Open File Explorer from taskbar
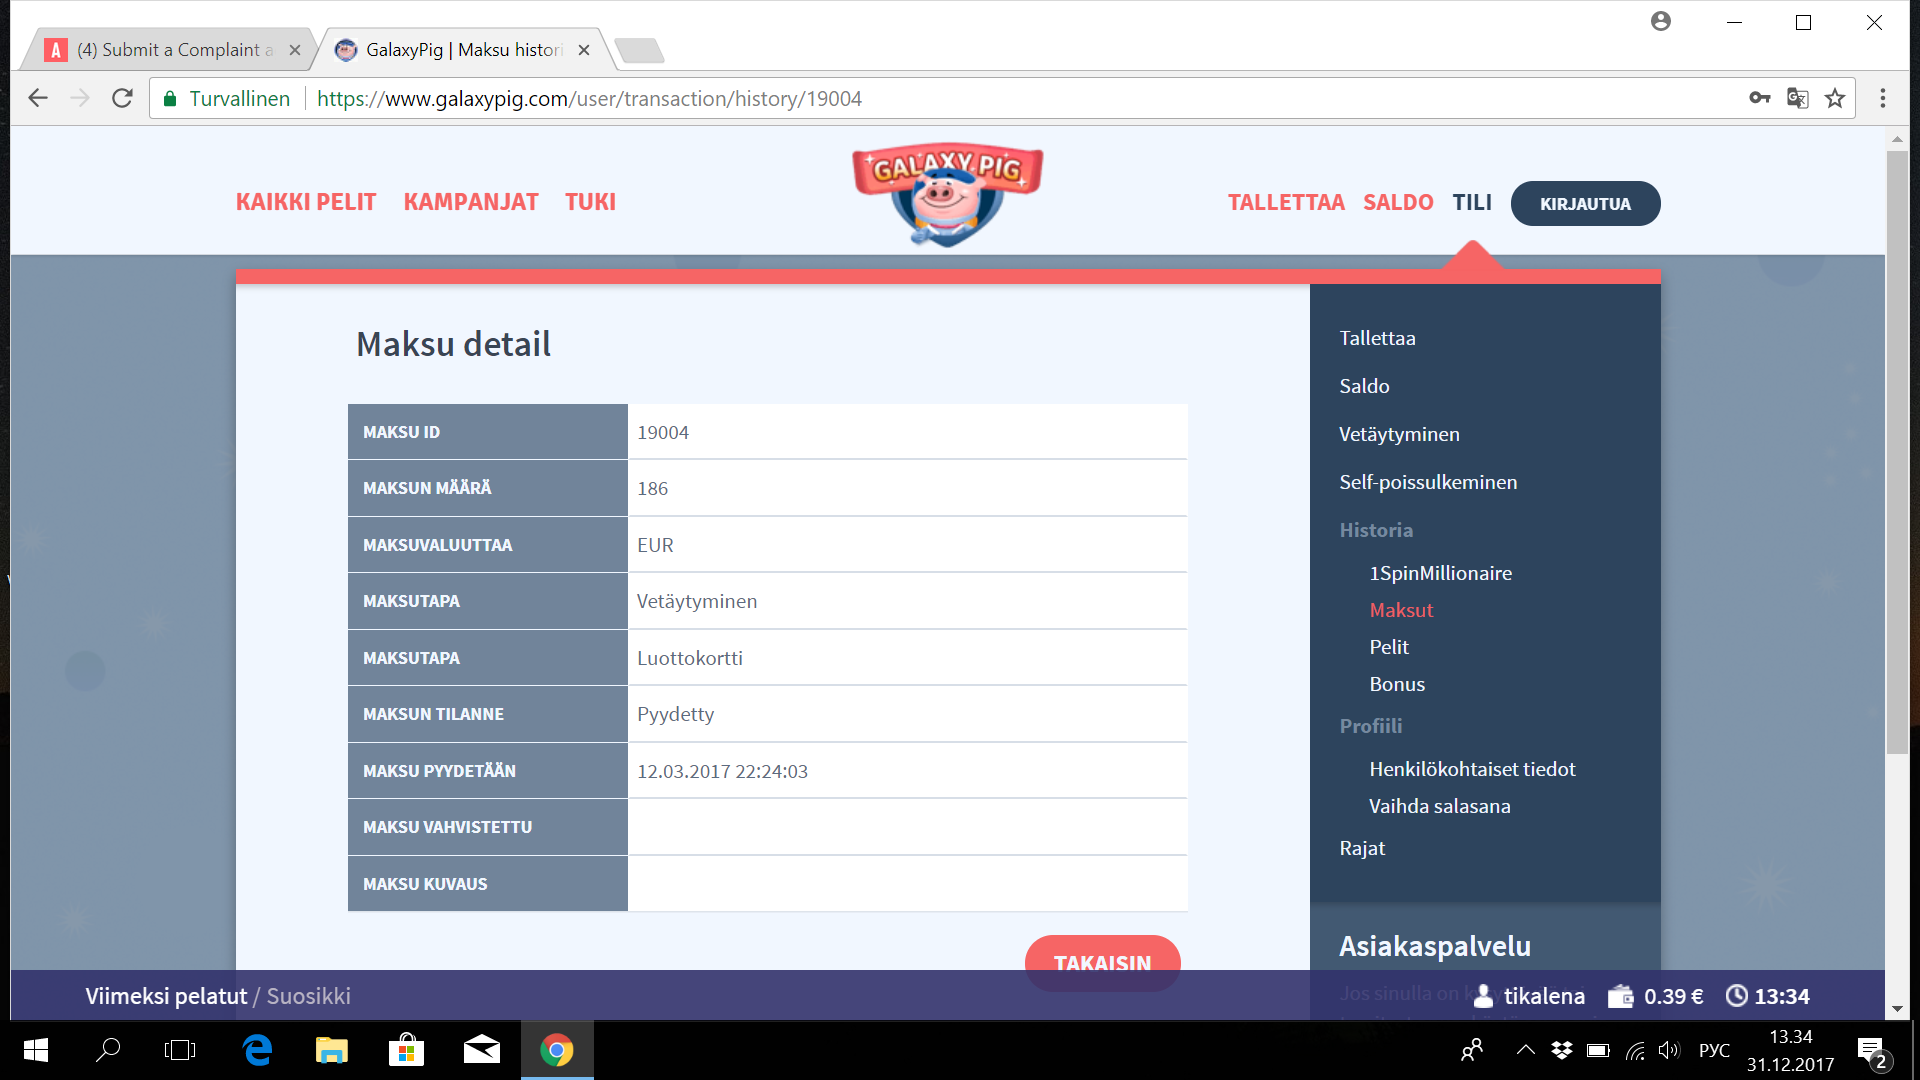The image size is (1920, 1080). pos(331,1050)
